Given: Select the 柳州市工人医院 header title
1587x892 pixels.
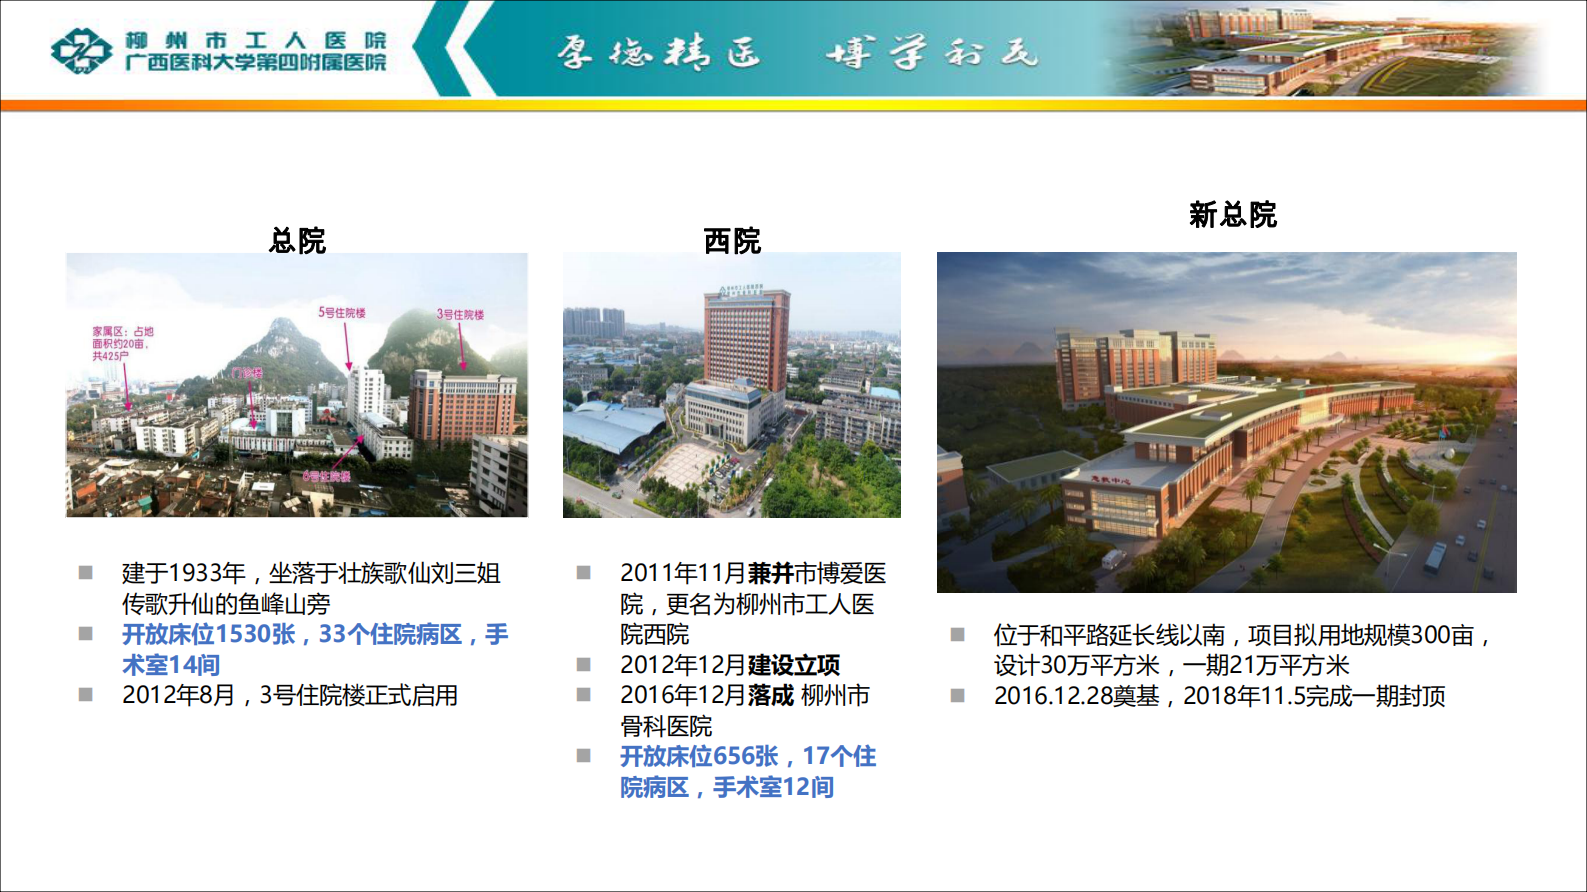Looking at the screenshot, I should click(x=255, y=40).
